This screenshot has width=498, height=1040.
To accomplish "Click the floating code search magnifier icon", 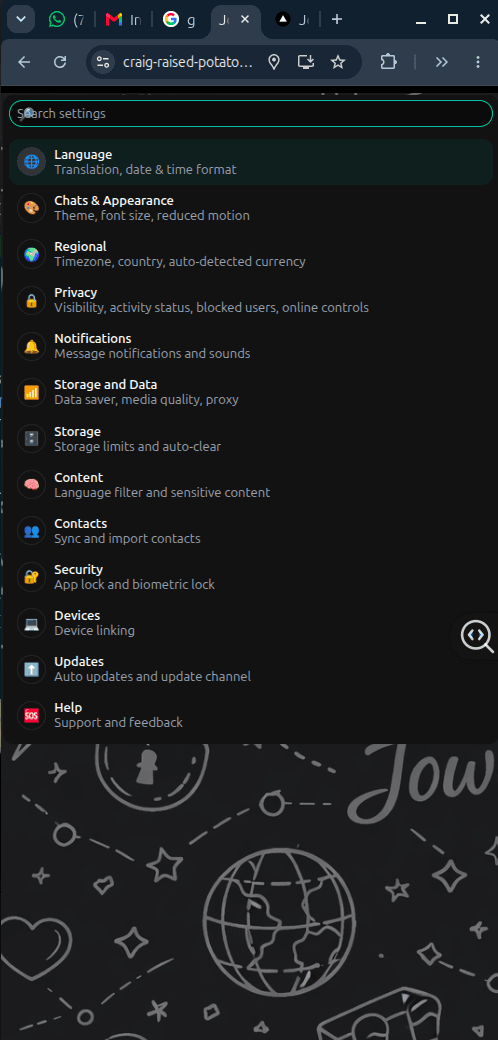I will [477, 636].
